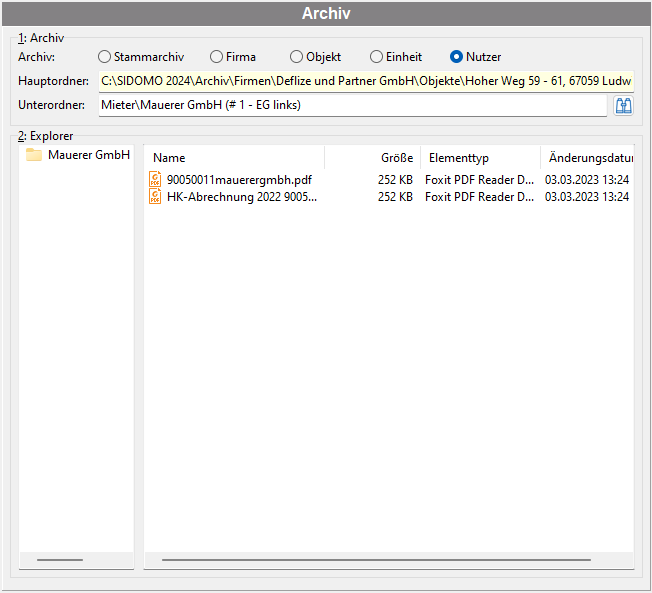Click the file list horizontal scrollbar
The height and width of the screenshot is (593, 652).
pos(376,560)
